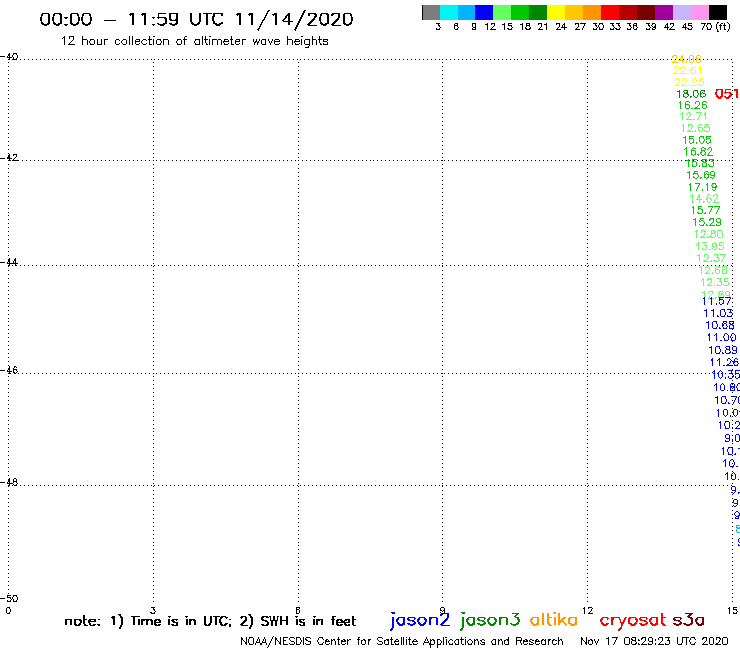Click the wave height value 17.19
Screen dimensions: 740x650
point(702,187)
